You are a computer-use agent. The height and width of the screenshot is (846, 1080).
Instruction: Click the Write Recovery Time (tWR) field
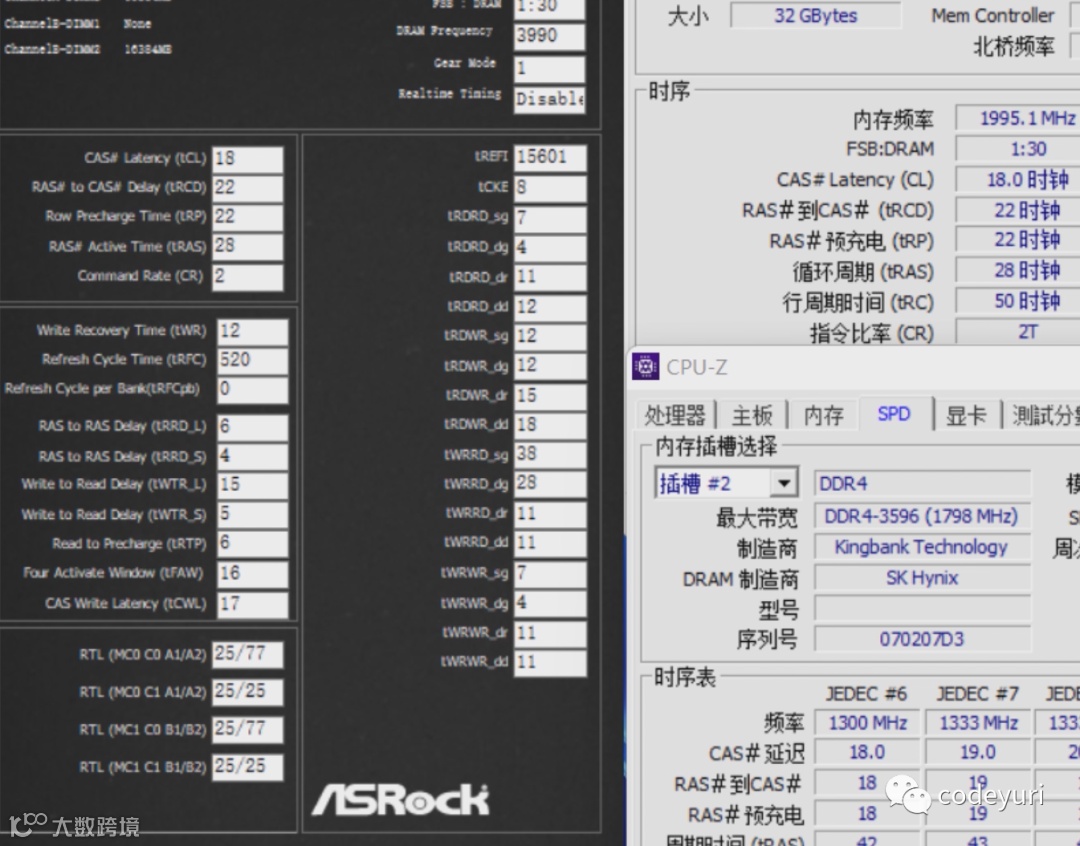coord(252,331)
